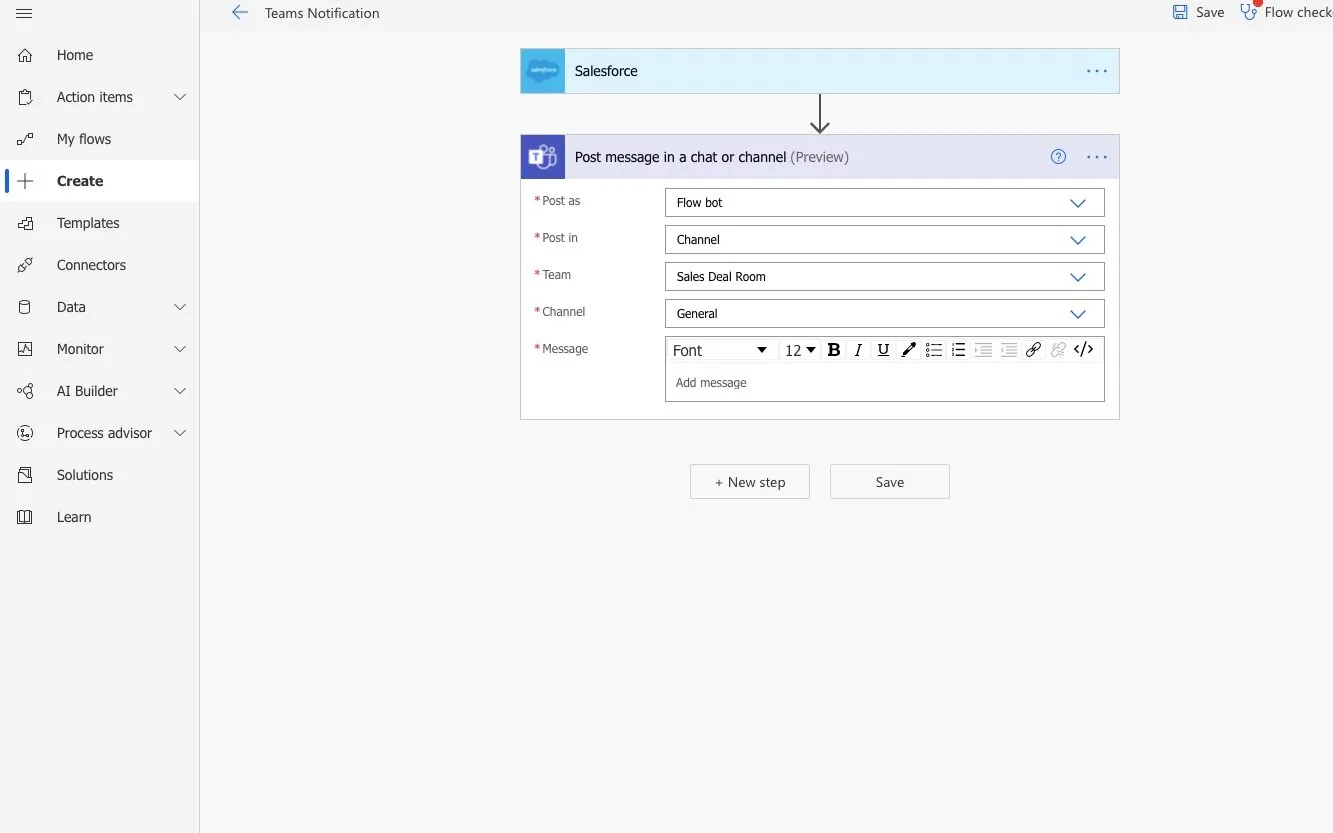Click the Save button below the flow
Viewport: 1333px width, 833px height.
[x=890, y=482]
